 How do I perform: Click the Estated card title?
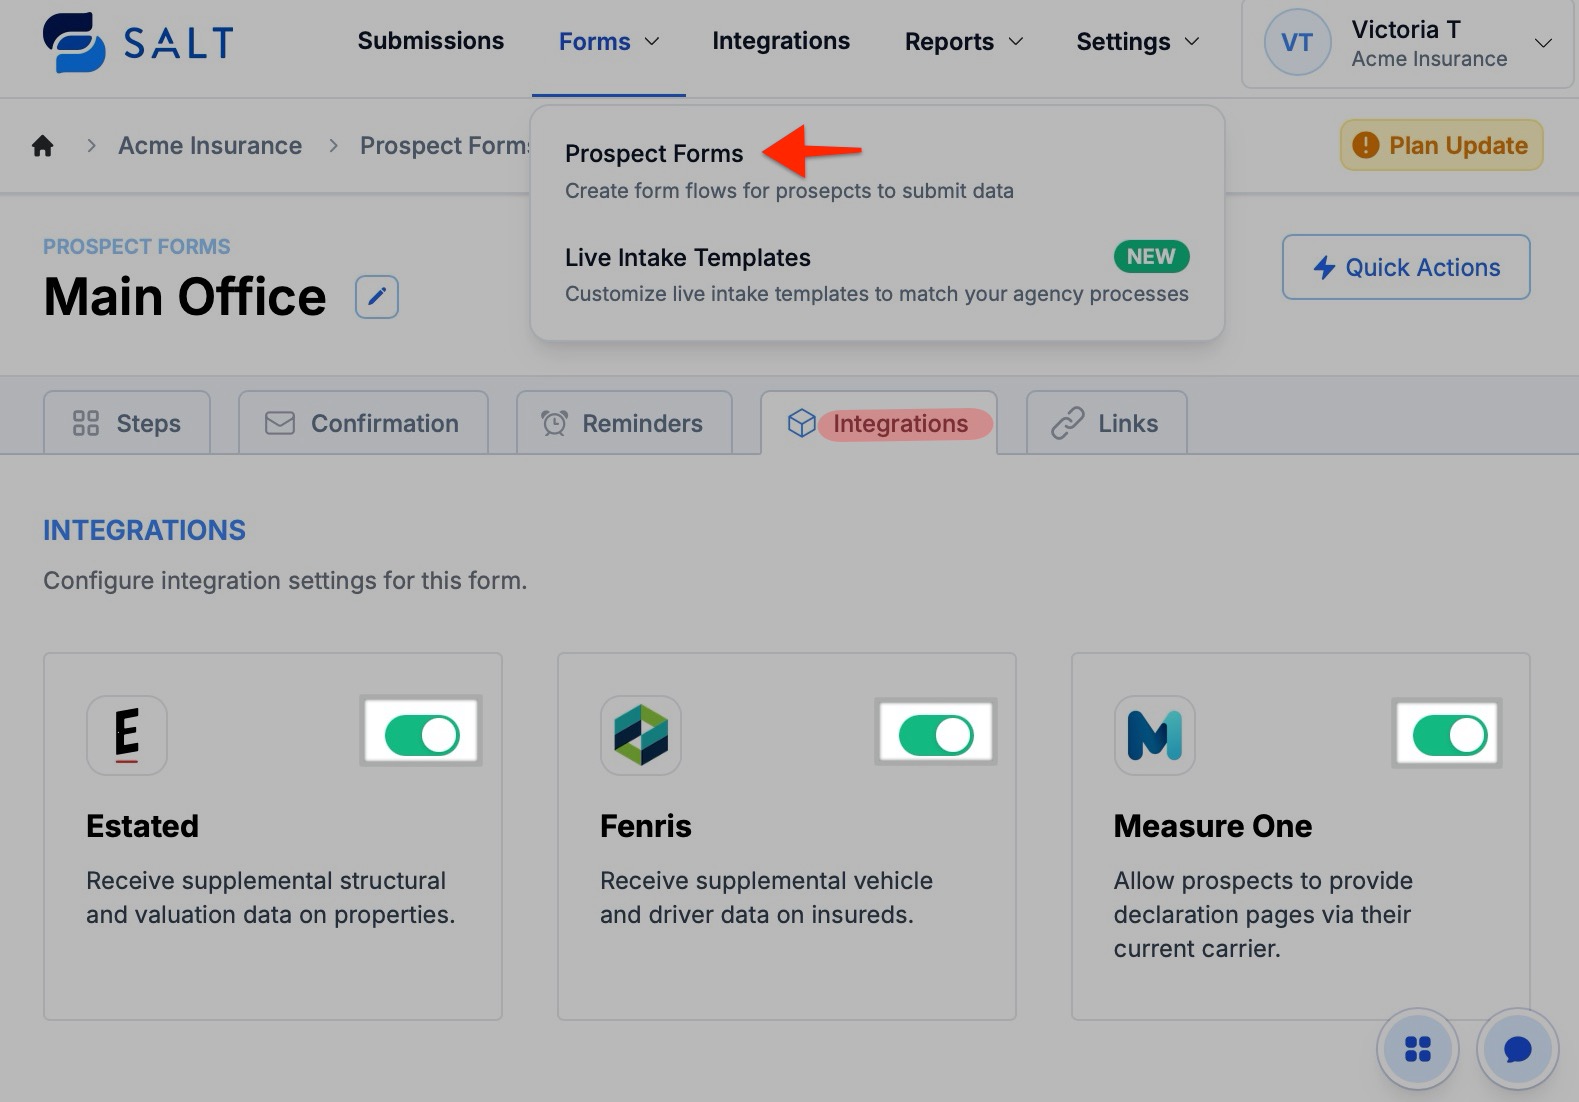143,826
